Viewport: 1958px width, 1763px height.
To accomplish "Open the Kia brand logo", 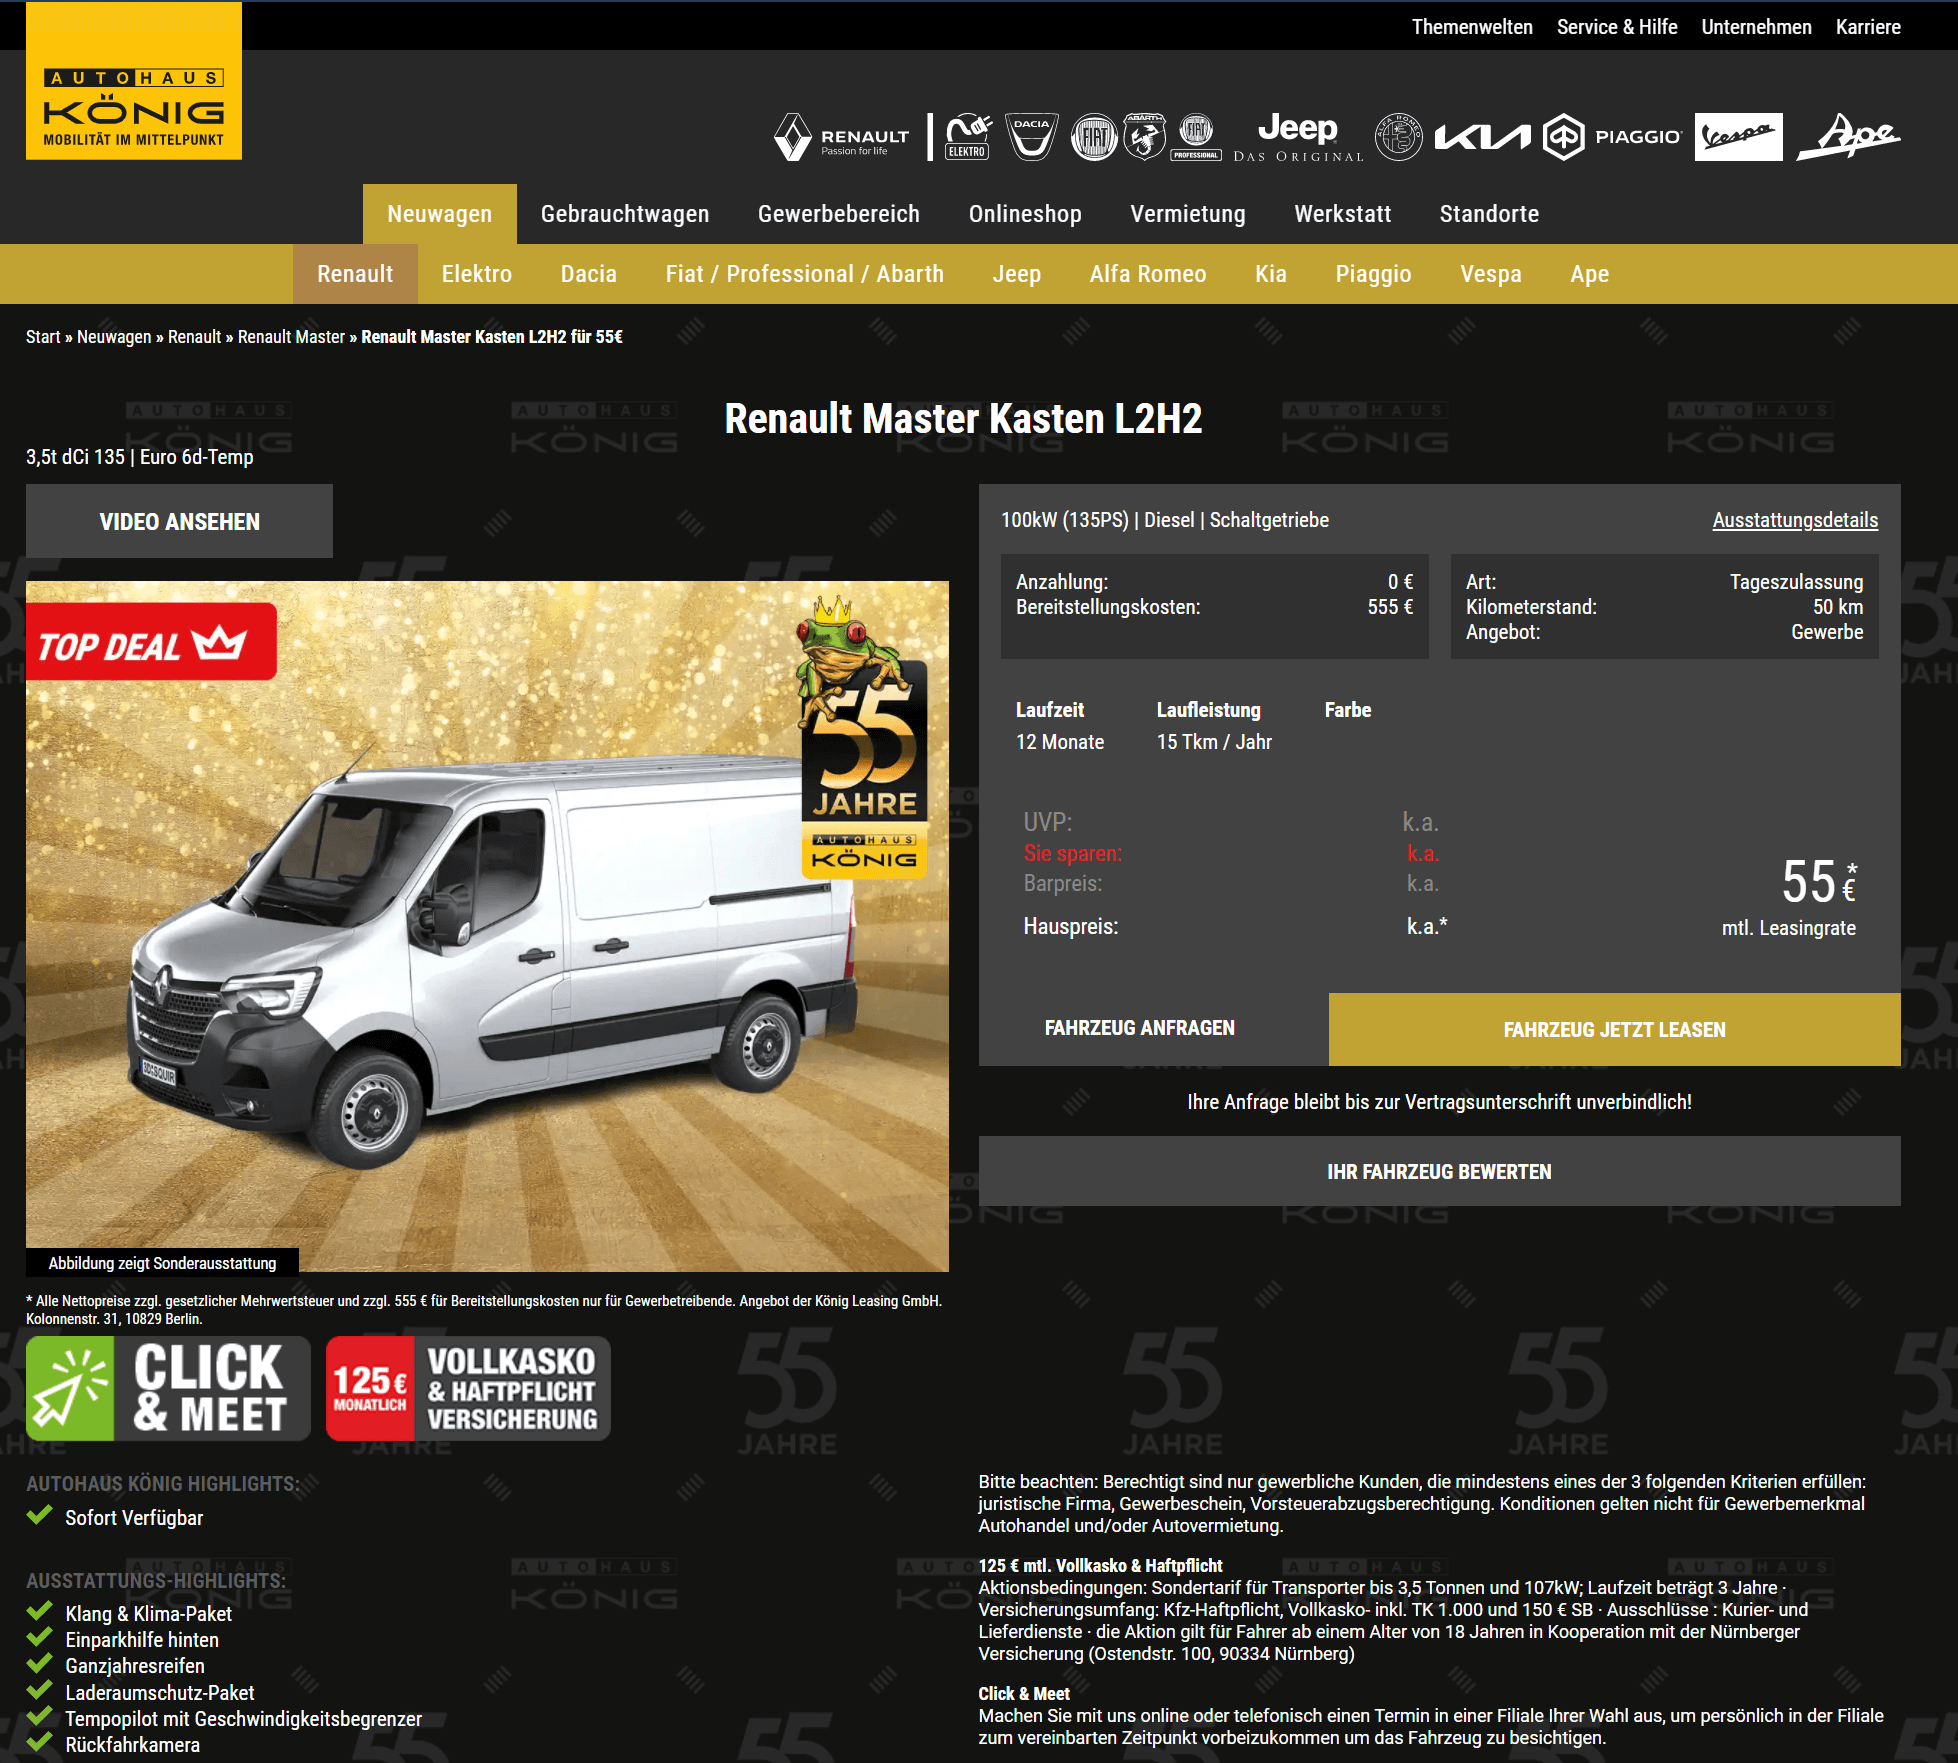I will (x=1482, y=137).
